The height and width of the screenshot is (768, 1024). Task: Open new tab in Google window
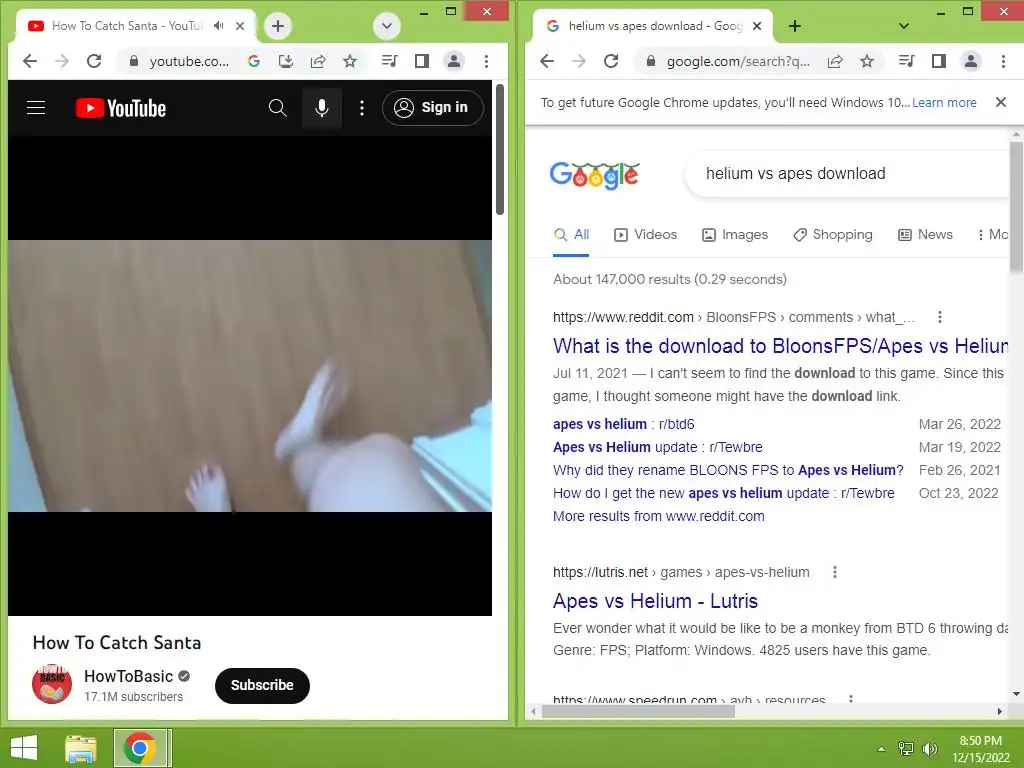click(x=795, y=25)
